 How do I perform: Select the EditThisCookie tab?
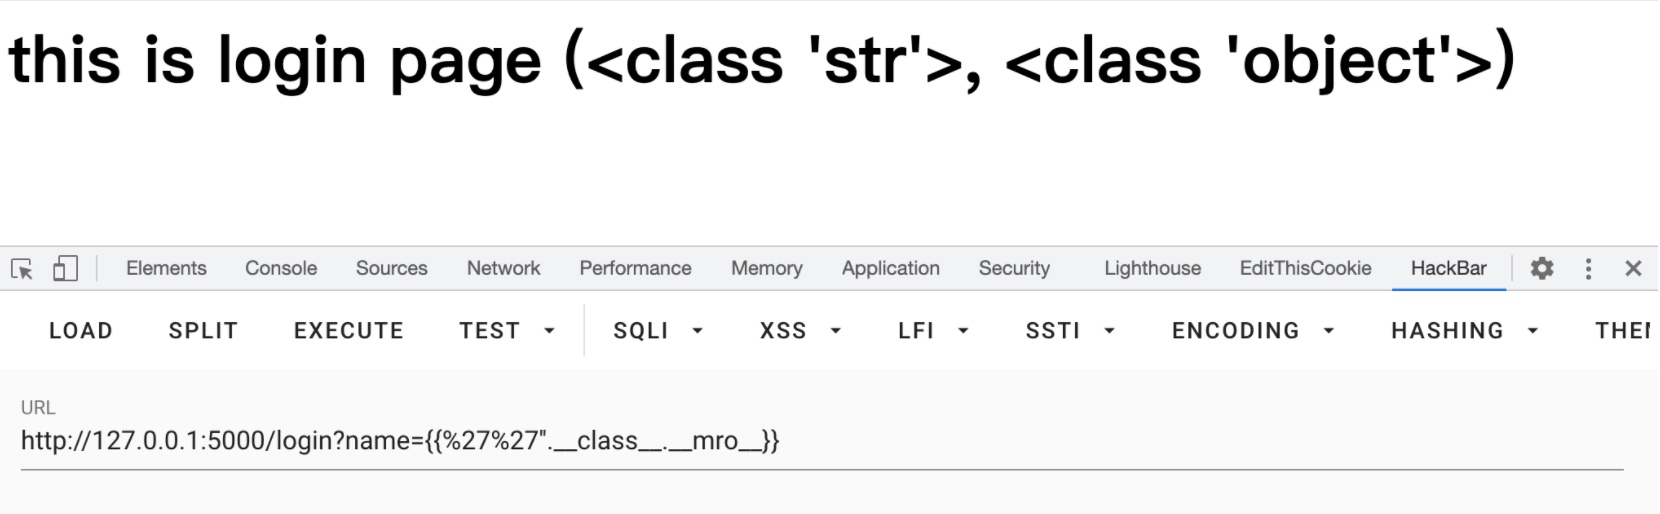point(1305,268)
